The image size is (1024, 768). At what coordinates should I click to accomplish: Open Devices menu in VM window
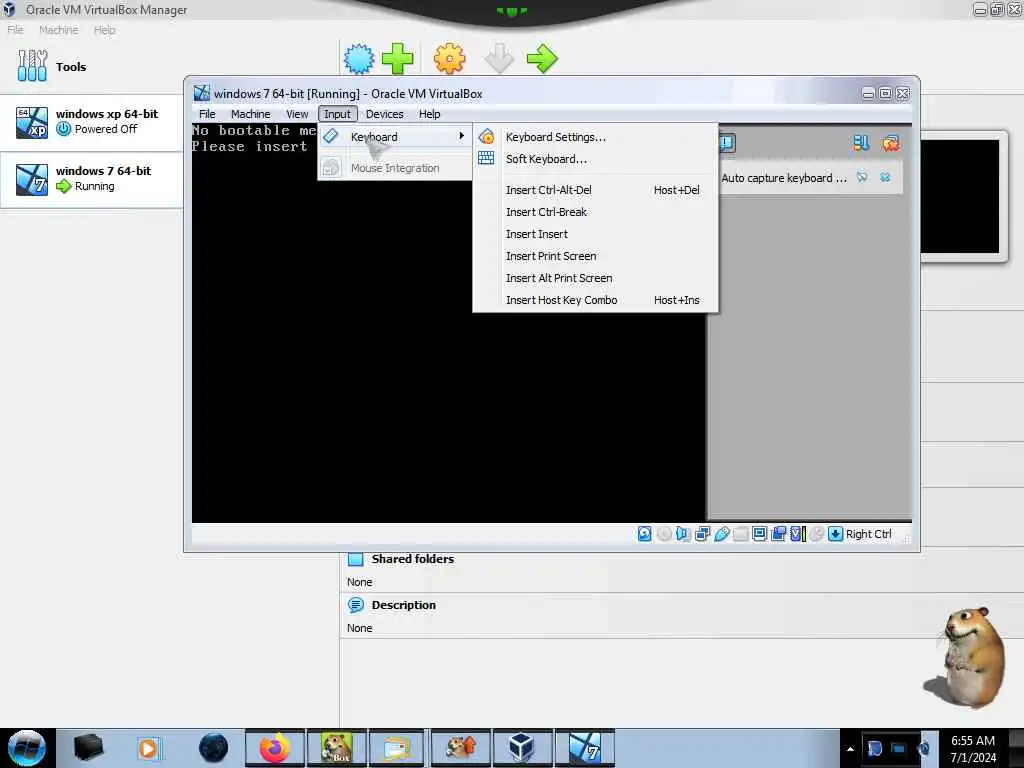click(x=384, y=114)
